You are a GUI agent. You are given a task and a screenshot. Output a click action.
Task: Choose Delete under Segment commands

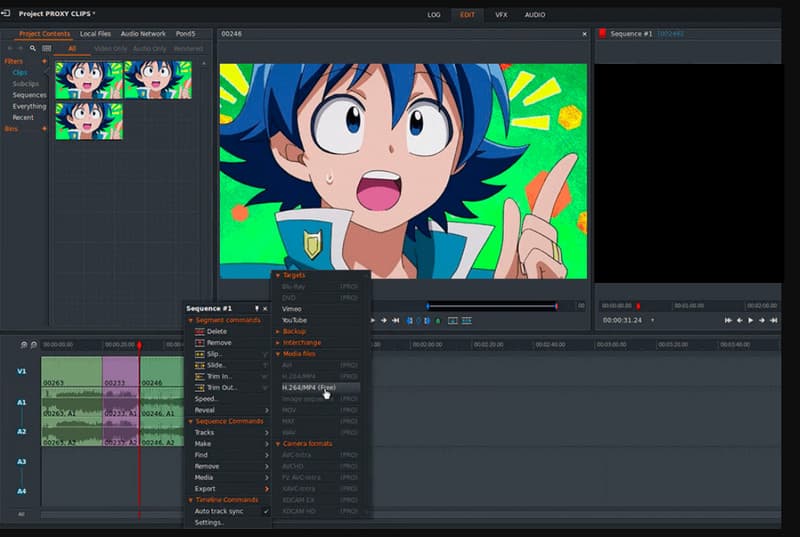pos(216,331)
